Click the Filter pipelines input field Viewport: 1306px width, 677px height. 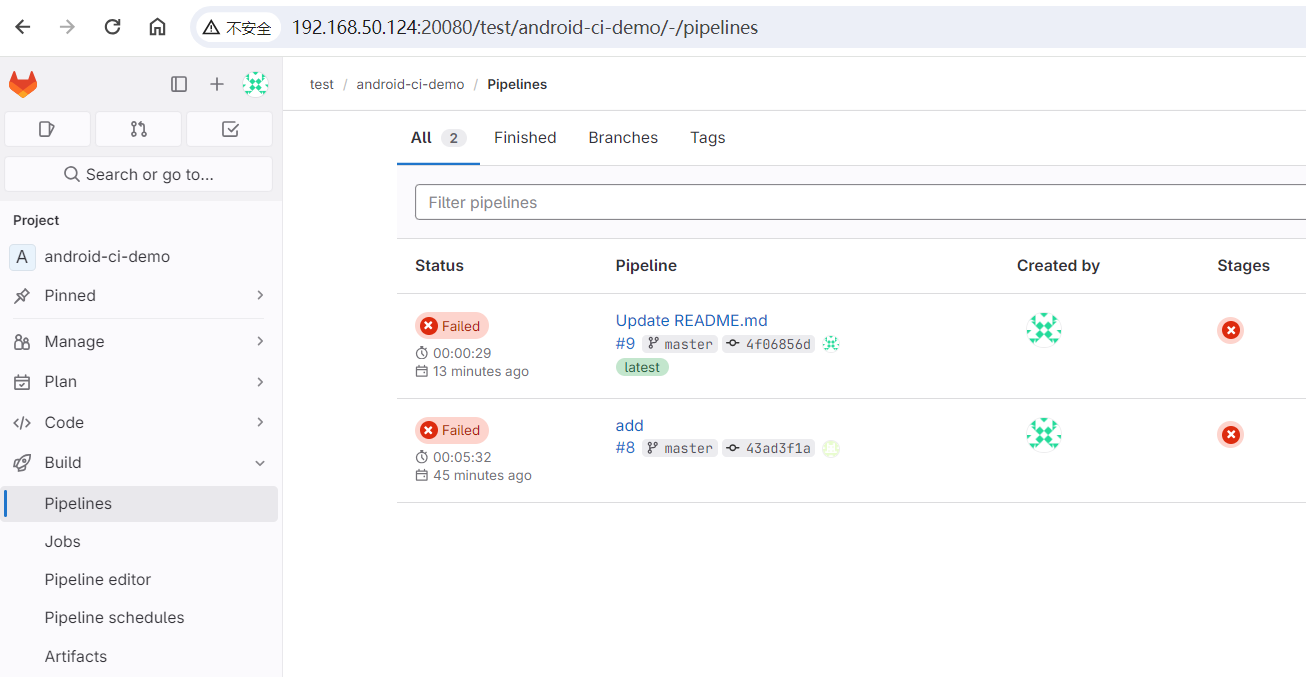700,202
